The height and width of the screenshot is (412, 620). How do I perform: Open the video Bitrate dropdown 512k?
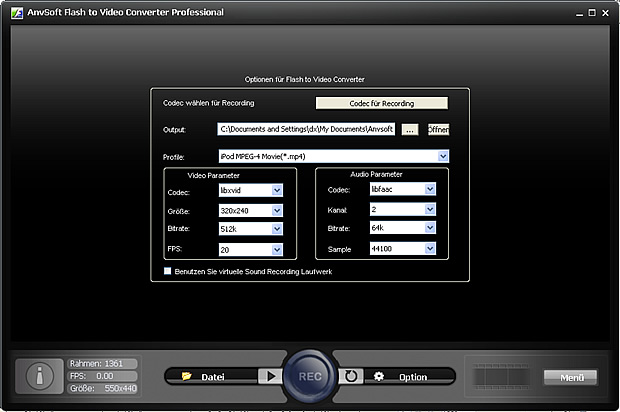pyautogui.click(x=277, y=229)
